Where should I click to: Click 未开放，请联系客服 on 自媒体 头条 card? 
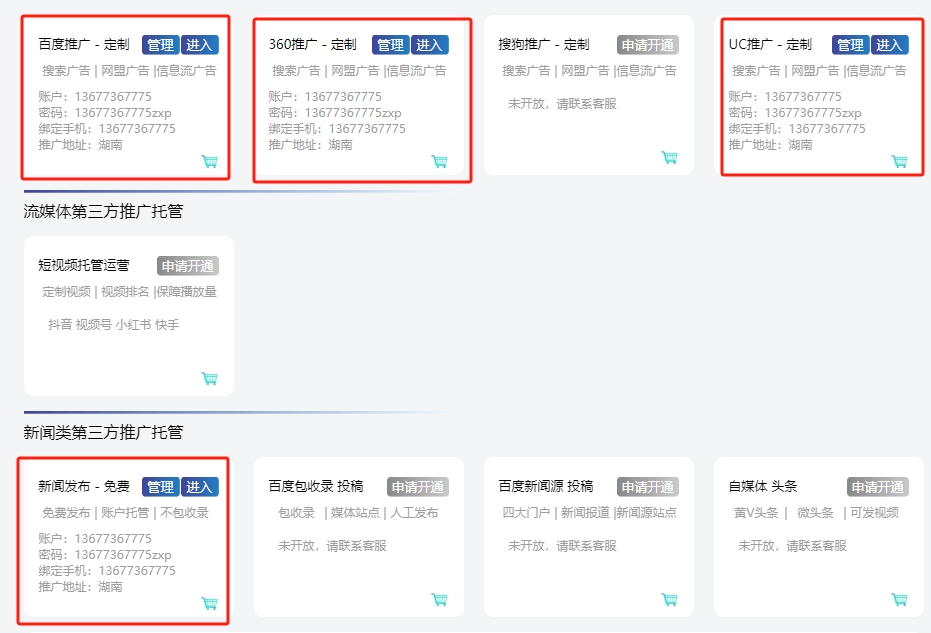[x=792, y=546]
